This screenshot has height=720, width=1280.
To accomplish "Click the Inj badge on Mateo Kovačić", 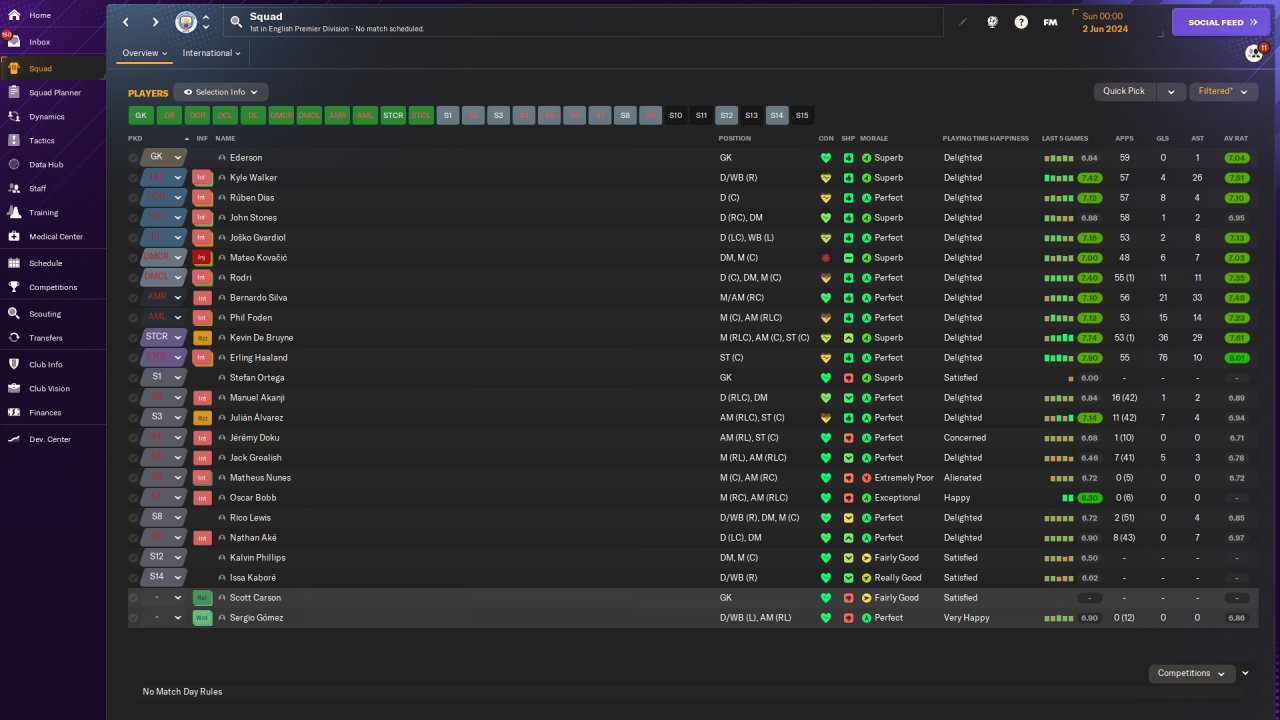I will click(x=202, y=258).
